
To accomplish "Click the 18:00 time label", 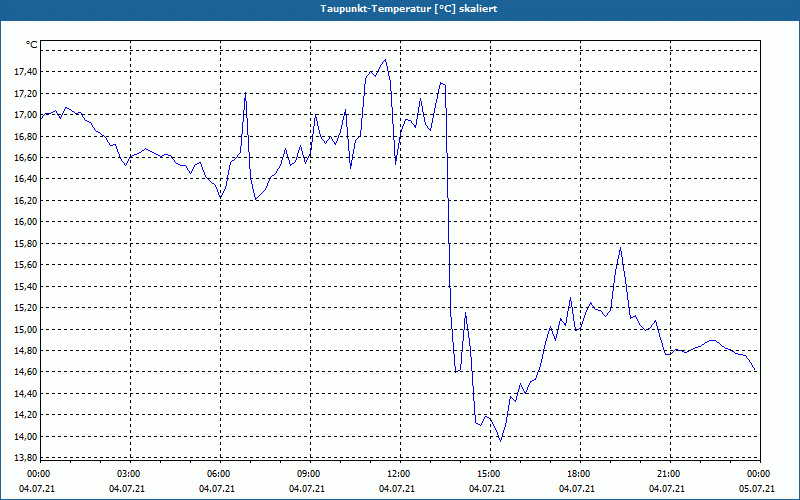I will click(579, 474).
